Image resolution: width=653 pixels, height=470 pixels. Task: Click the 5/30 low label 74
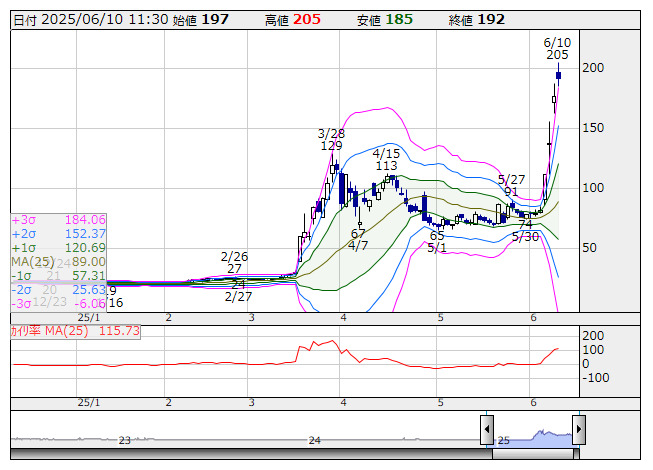click(525, 224)
